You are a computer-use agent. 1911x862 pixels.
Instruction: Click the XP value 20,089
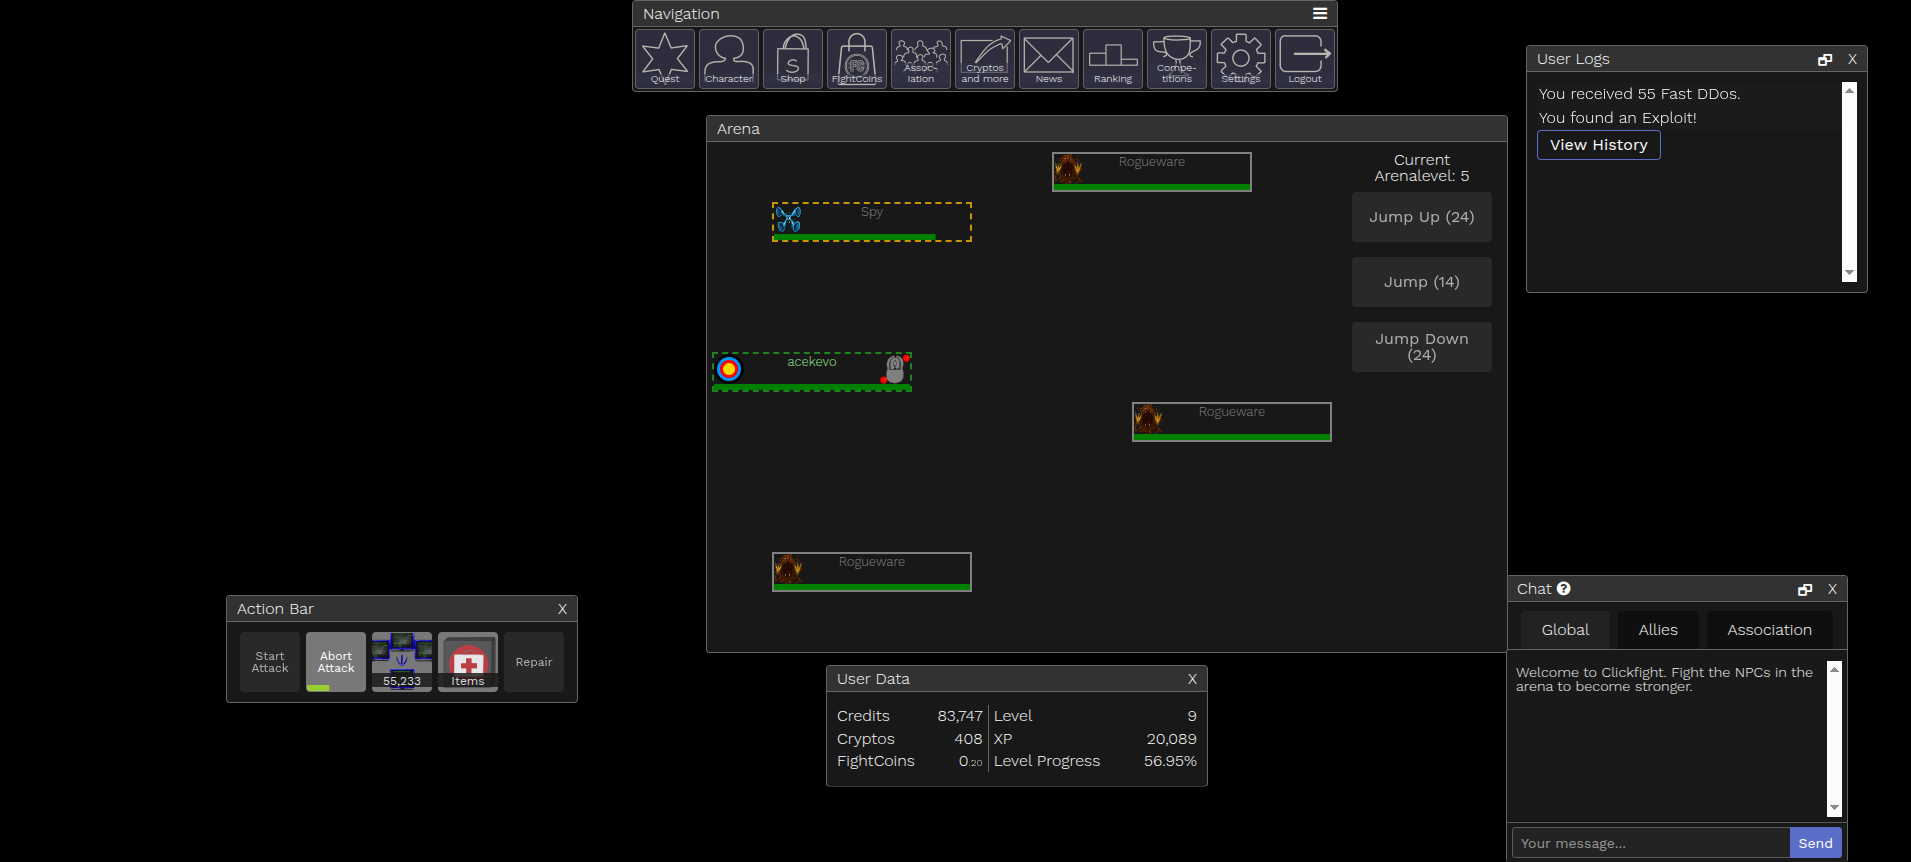pos(1171,739)
